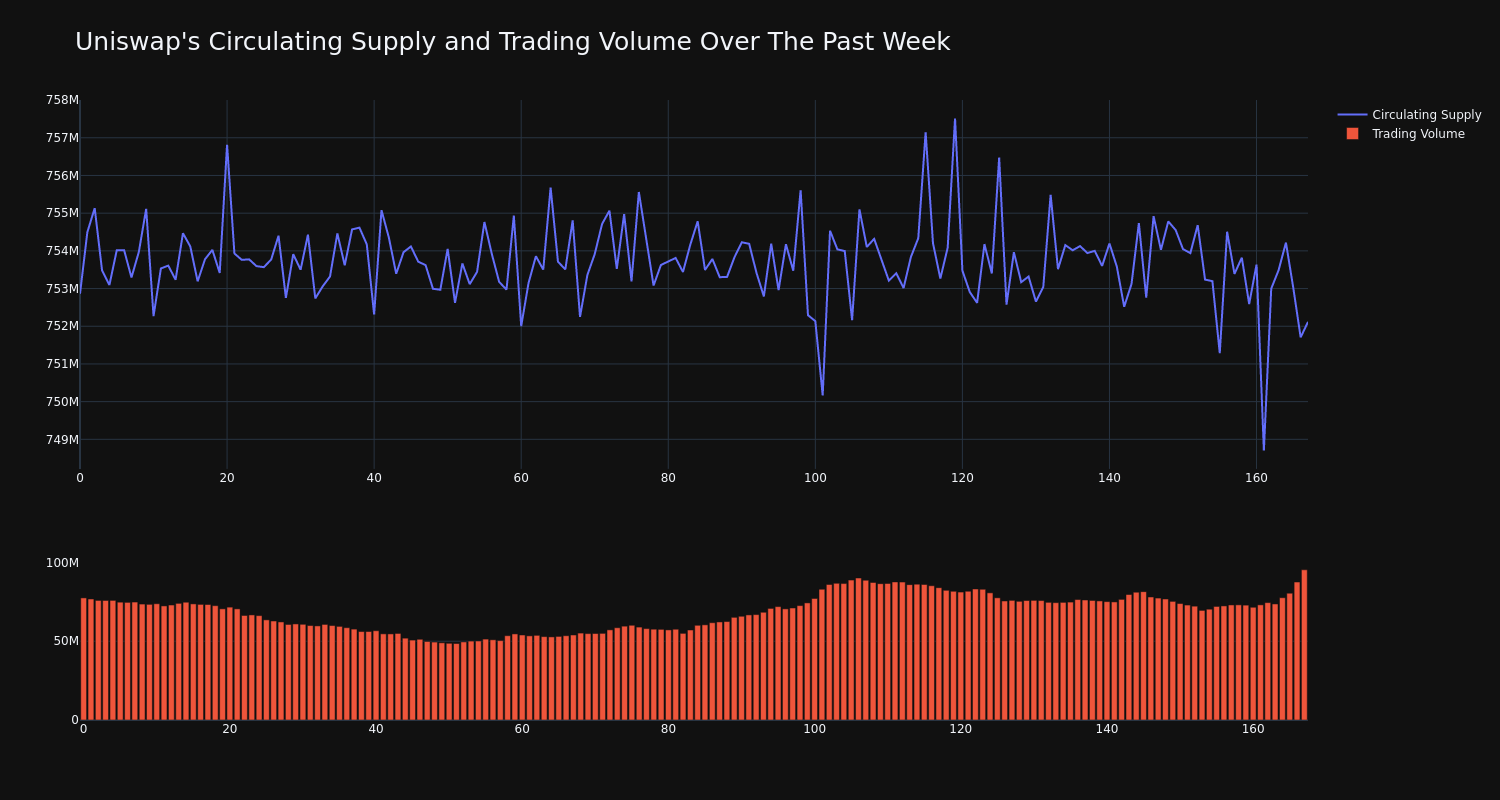
Task: Click the 754M y-axis label
Action: point(62,251)
